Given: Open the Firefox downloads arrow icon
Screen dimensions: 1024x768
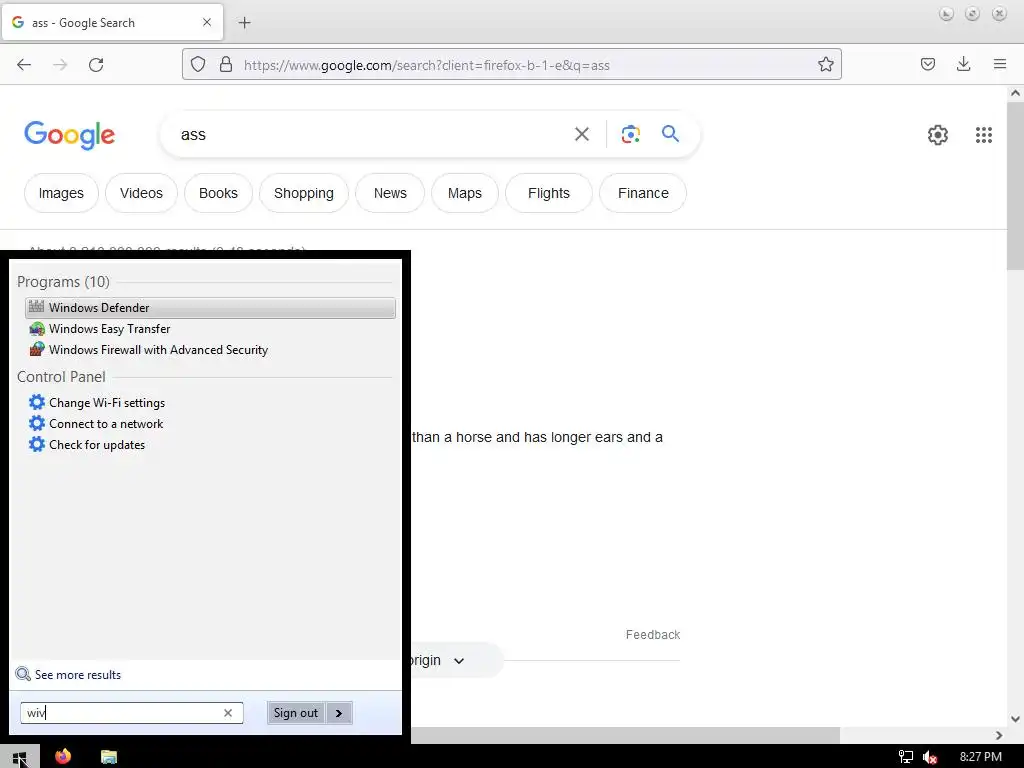Looking at the screenshot, I should point(963,64).
